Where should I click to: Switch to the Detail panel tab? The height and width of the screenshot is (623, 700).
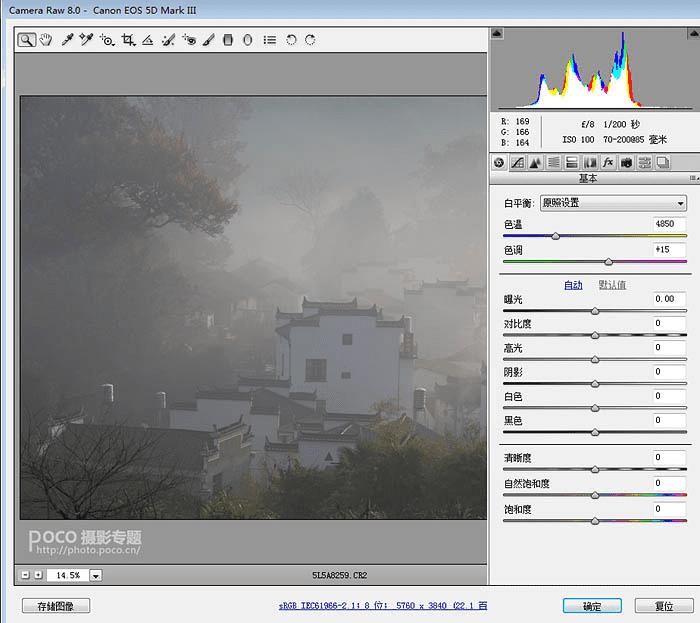[535, 162]
